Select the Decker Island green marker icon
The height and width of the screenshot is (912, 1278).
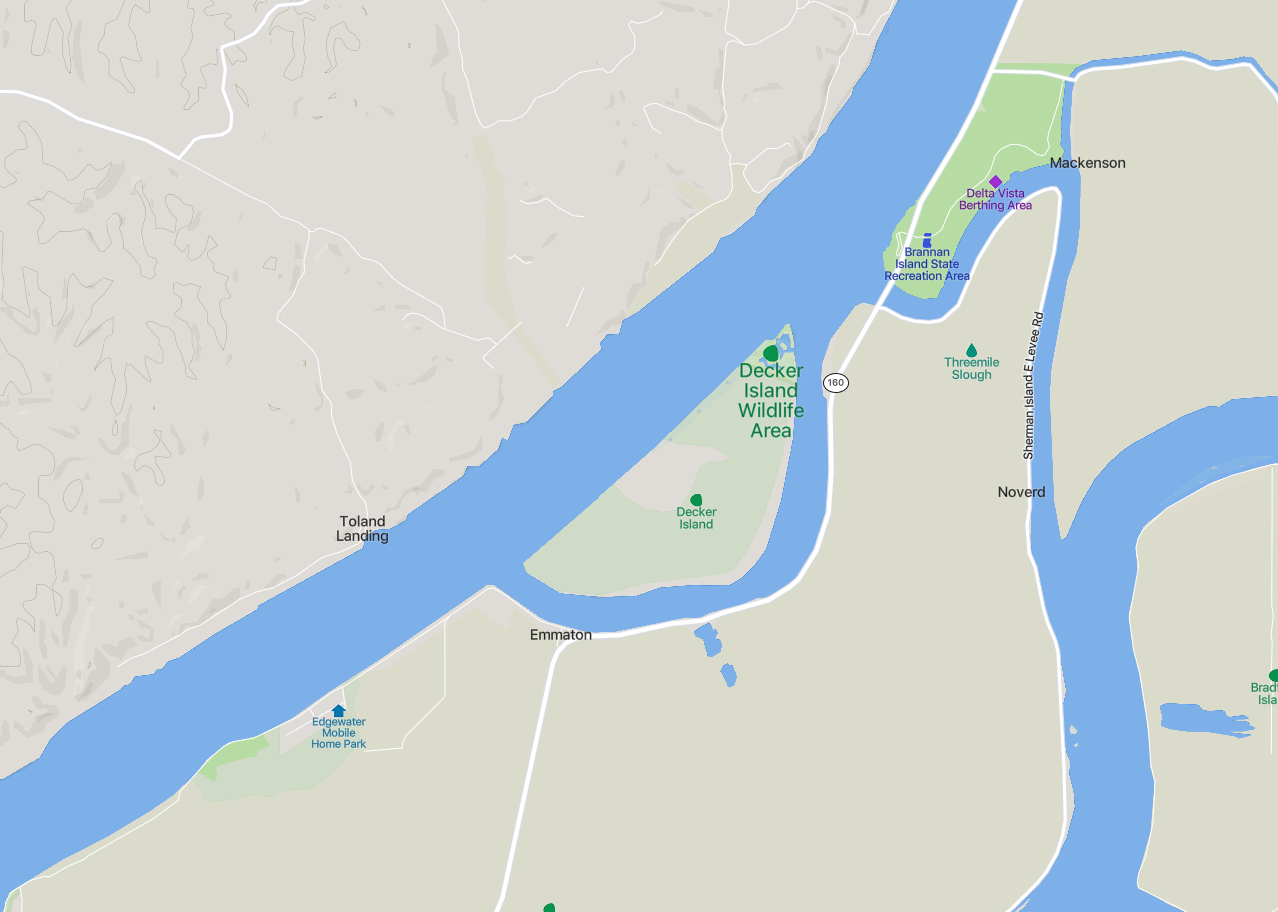(696, 500)
